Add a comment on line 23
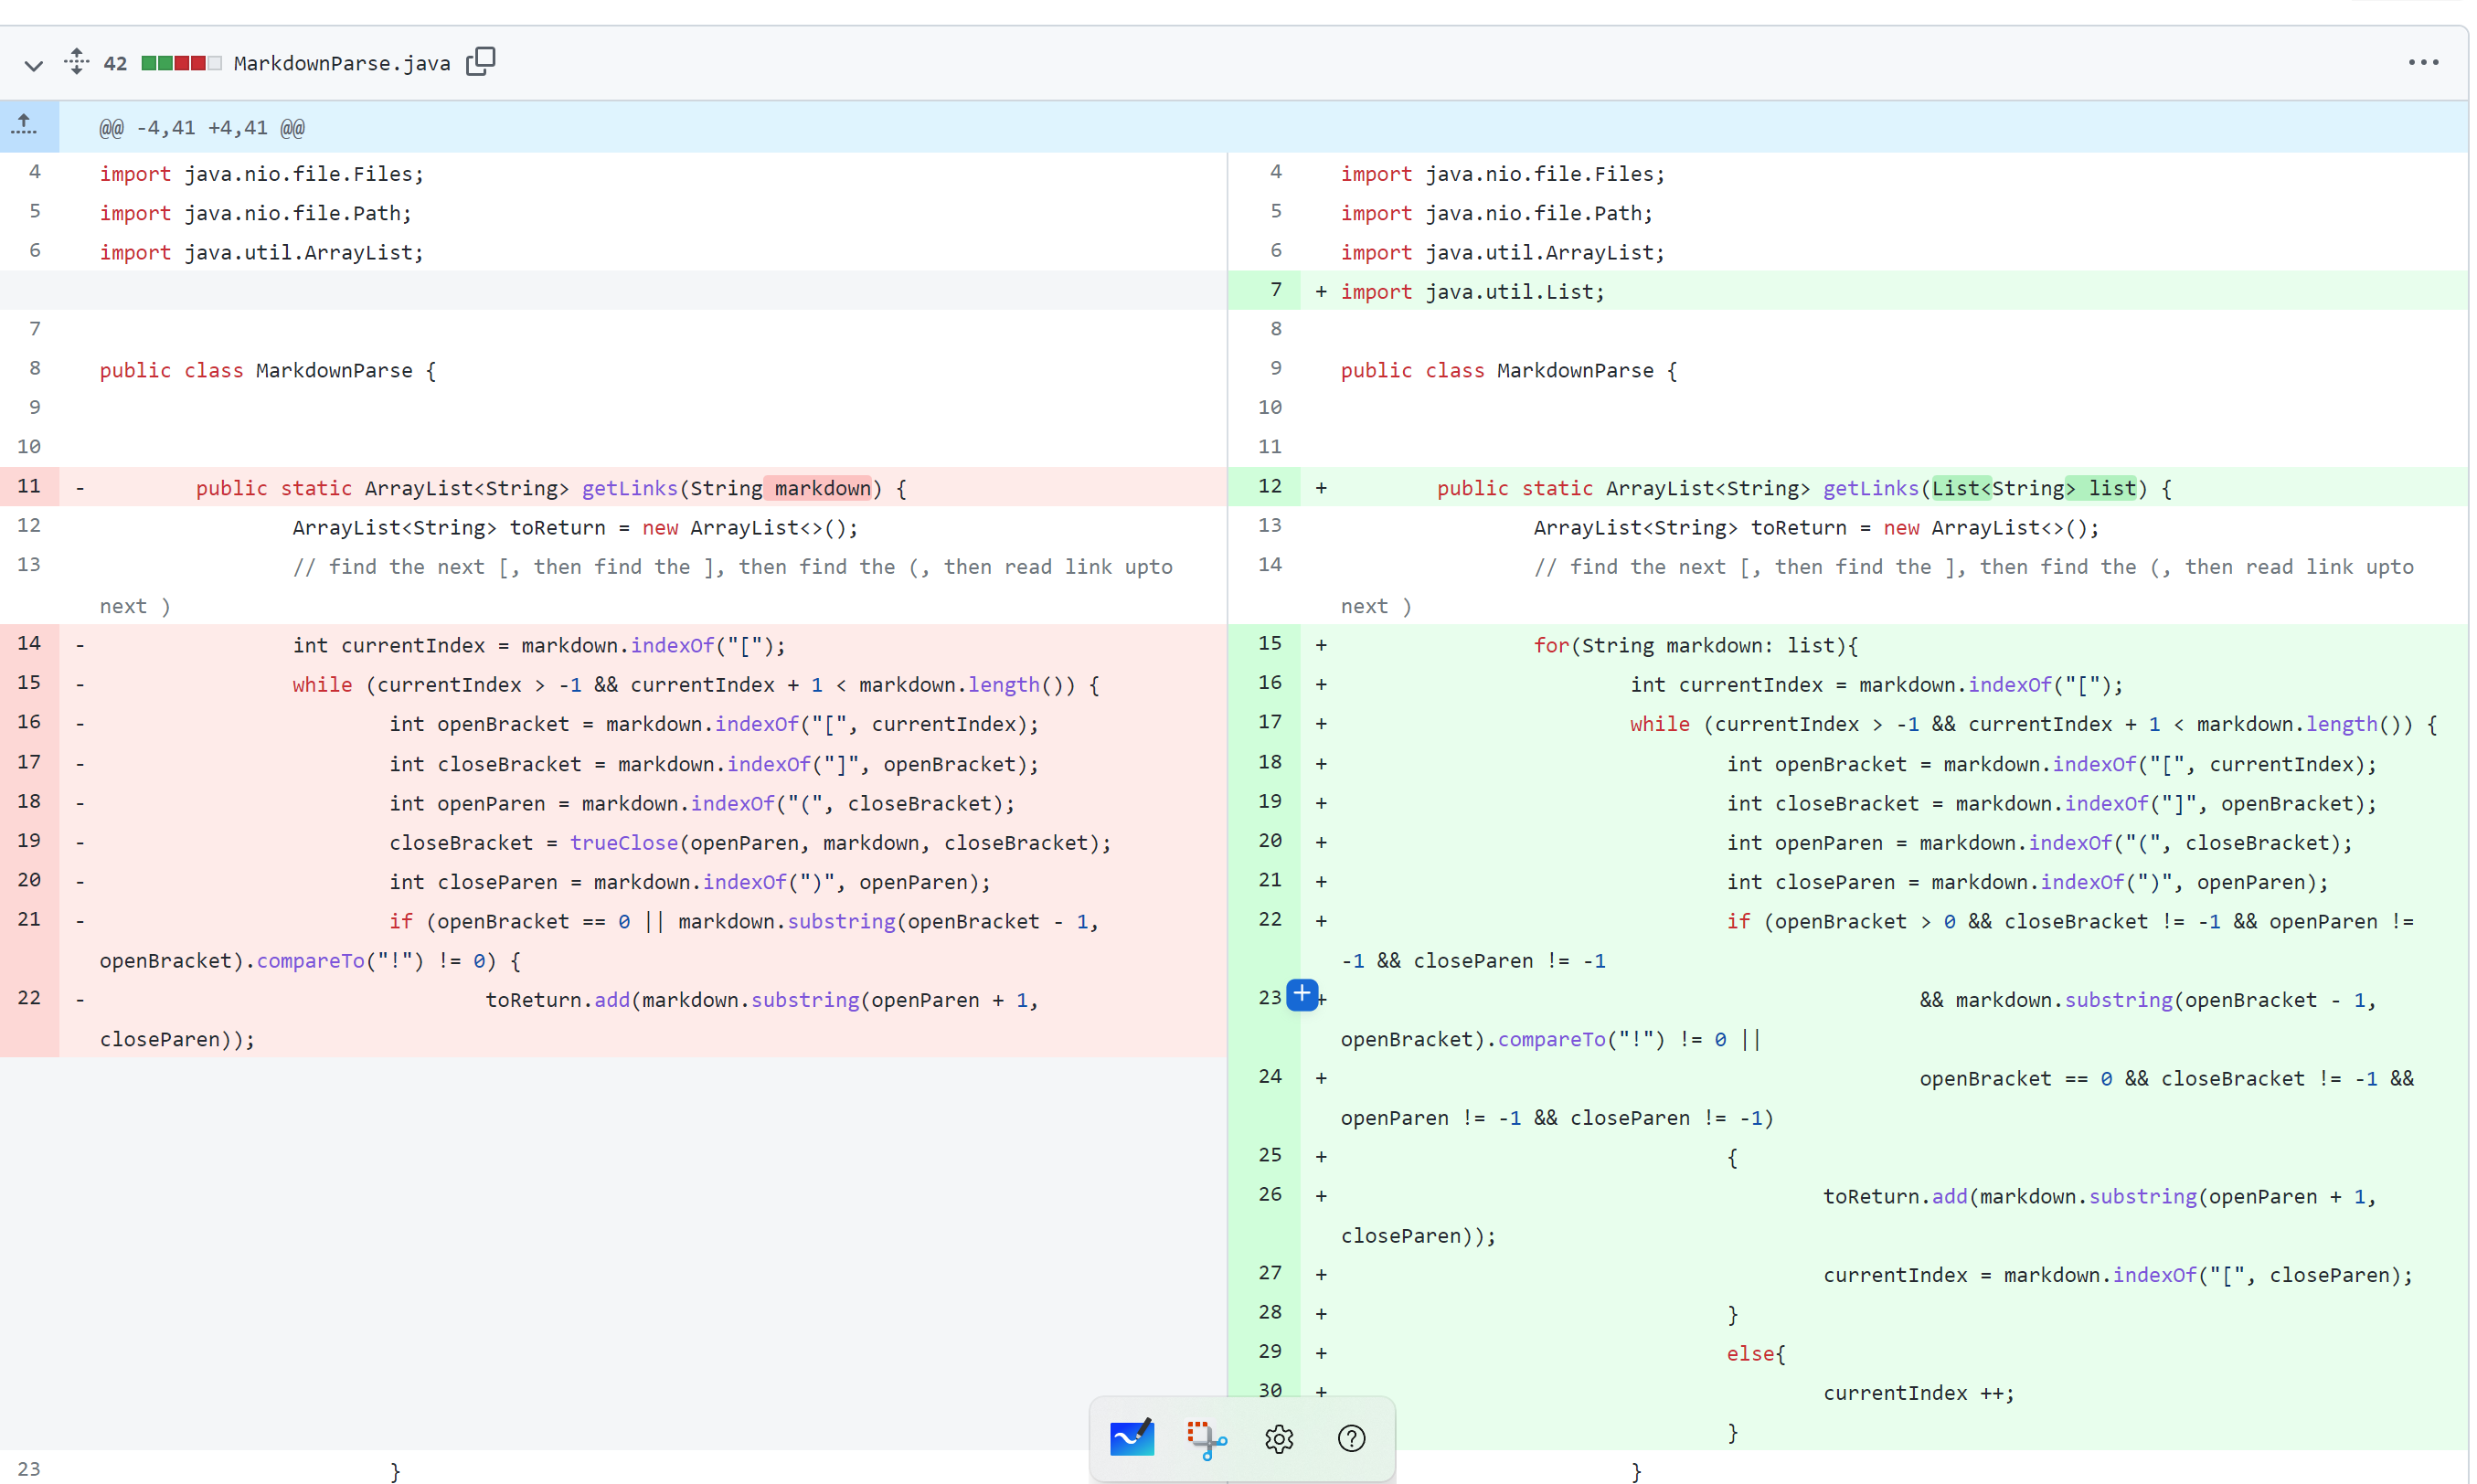 click(x=1302, y=994)
